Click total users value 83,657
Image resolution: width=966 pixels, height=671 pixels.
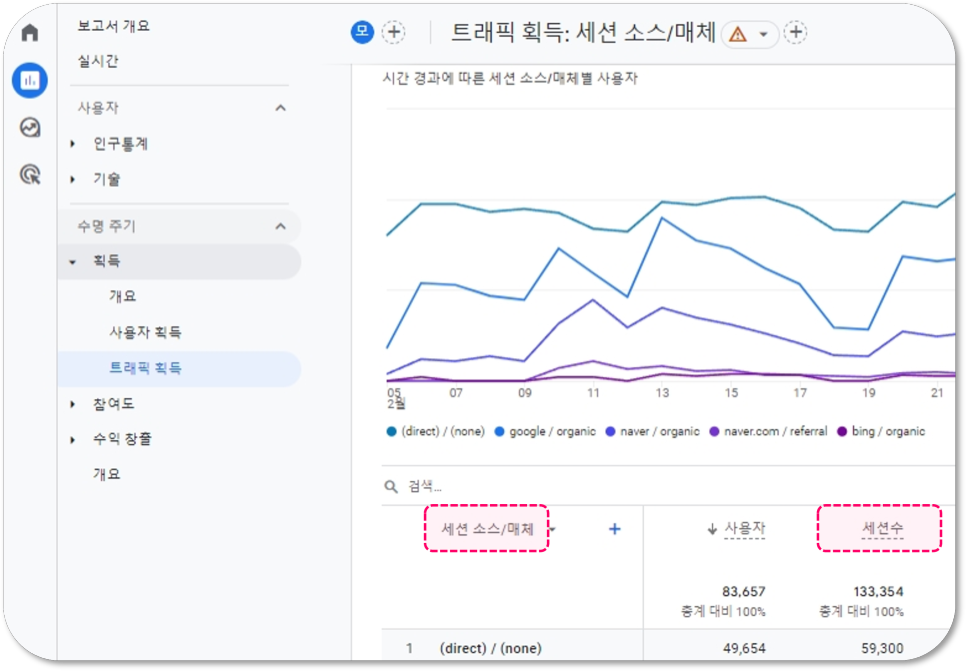point(744,592)
